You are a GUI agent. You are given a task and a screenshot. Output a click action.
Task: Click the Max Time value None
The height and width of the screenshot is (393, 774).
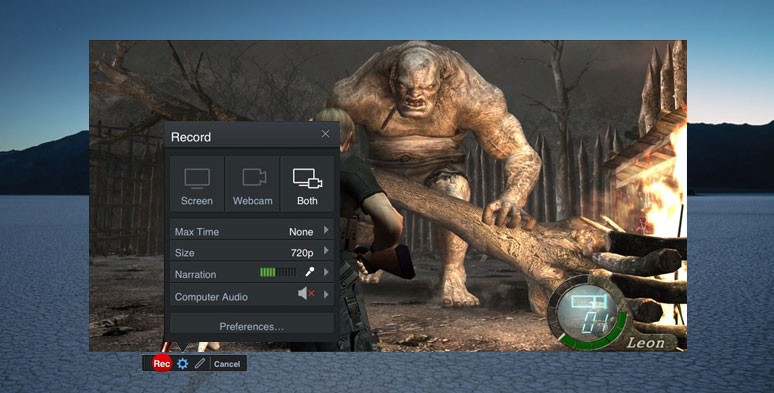(301, 232)
